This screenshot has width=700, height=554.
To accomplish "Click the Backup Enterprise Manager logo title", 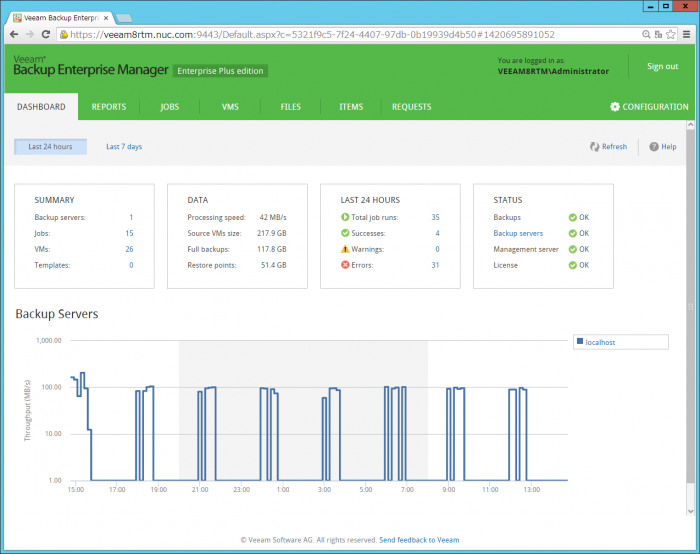I will (91, 70).
